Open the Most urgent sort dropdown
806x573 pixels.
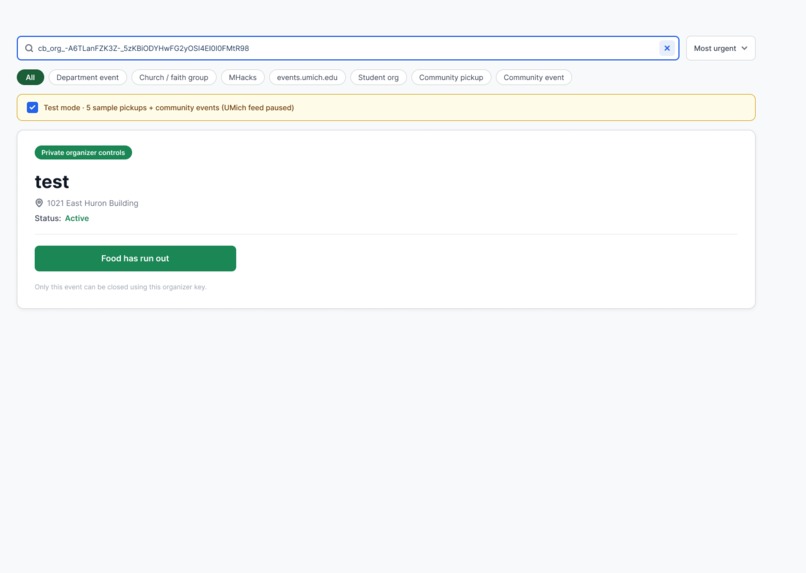(720, 48)
